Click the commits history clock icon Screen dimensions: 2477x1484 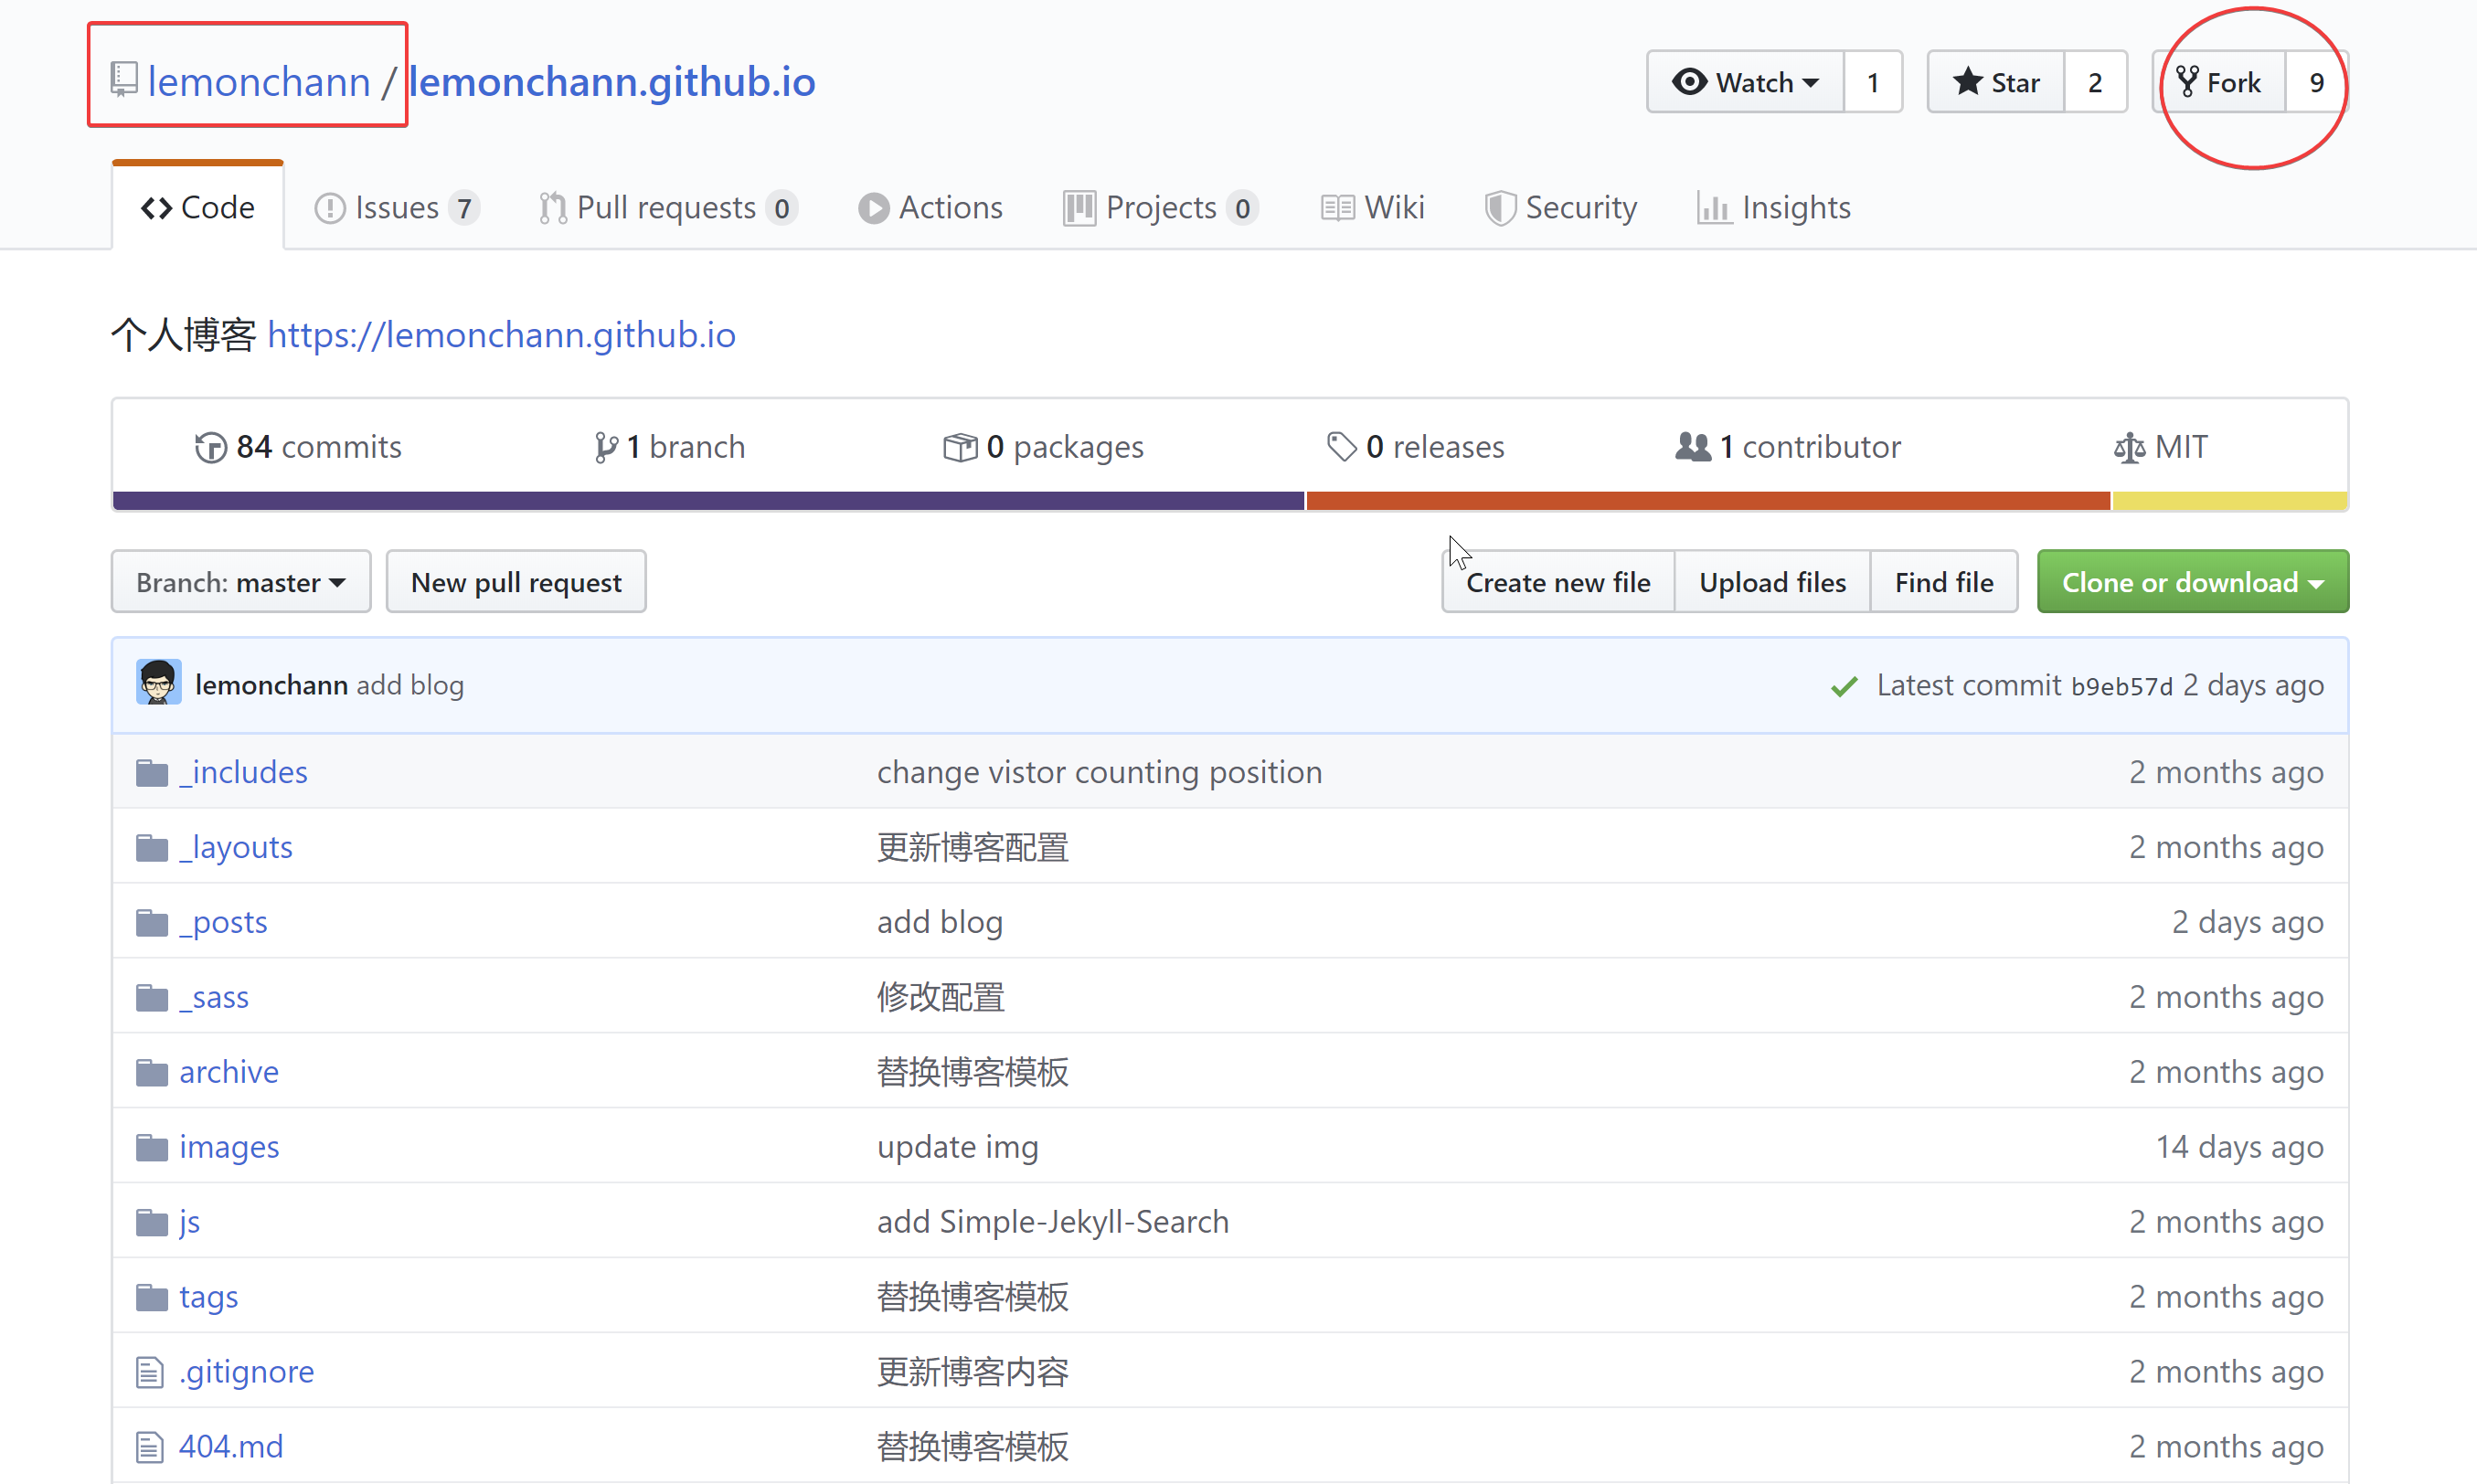point(210,447)
